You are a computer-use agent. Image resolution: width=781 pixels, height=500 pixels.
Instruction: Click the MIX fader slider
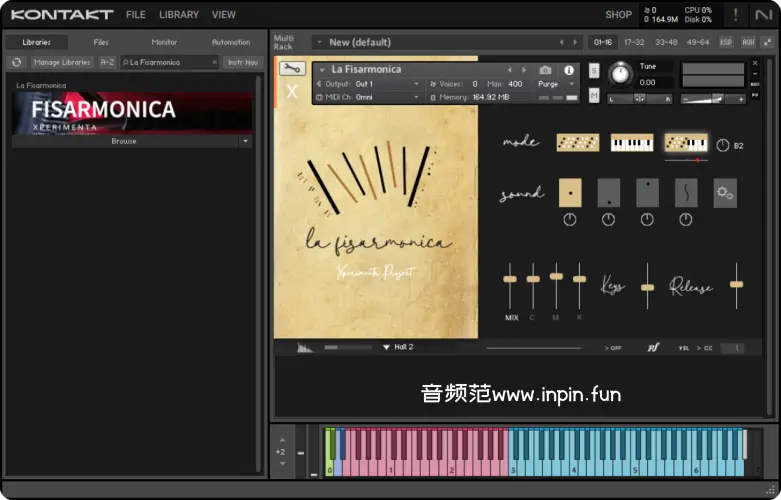pos(511,279)
